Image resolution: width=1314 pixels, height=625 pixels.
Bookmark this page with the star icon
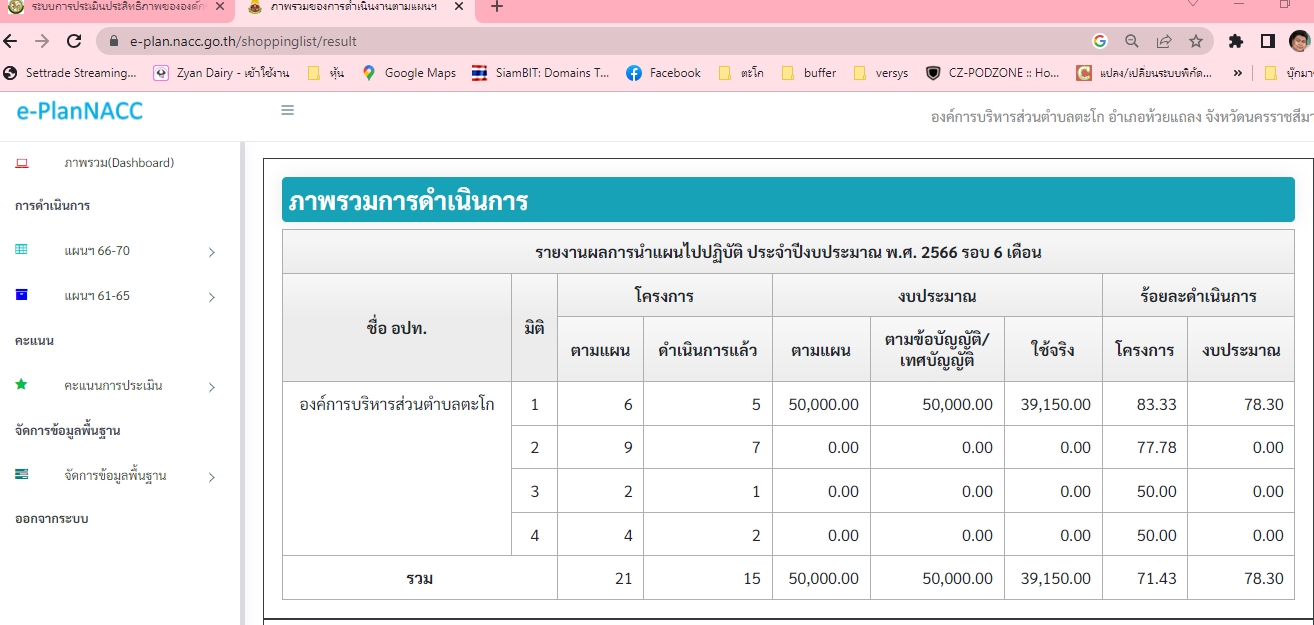[1195, 41]
